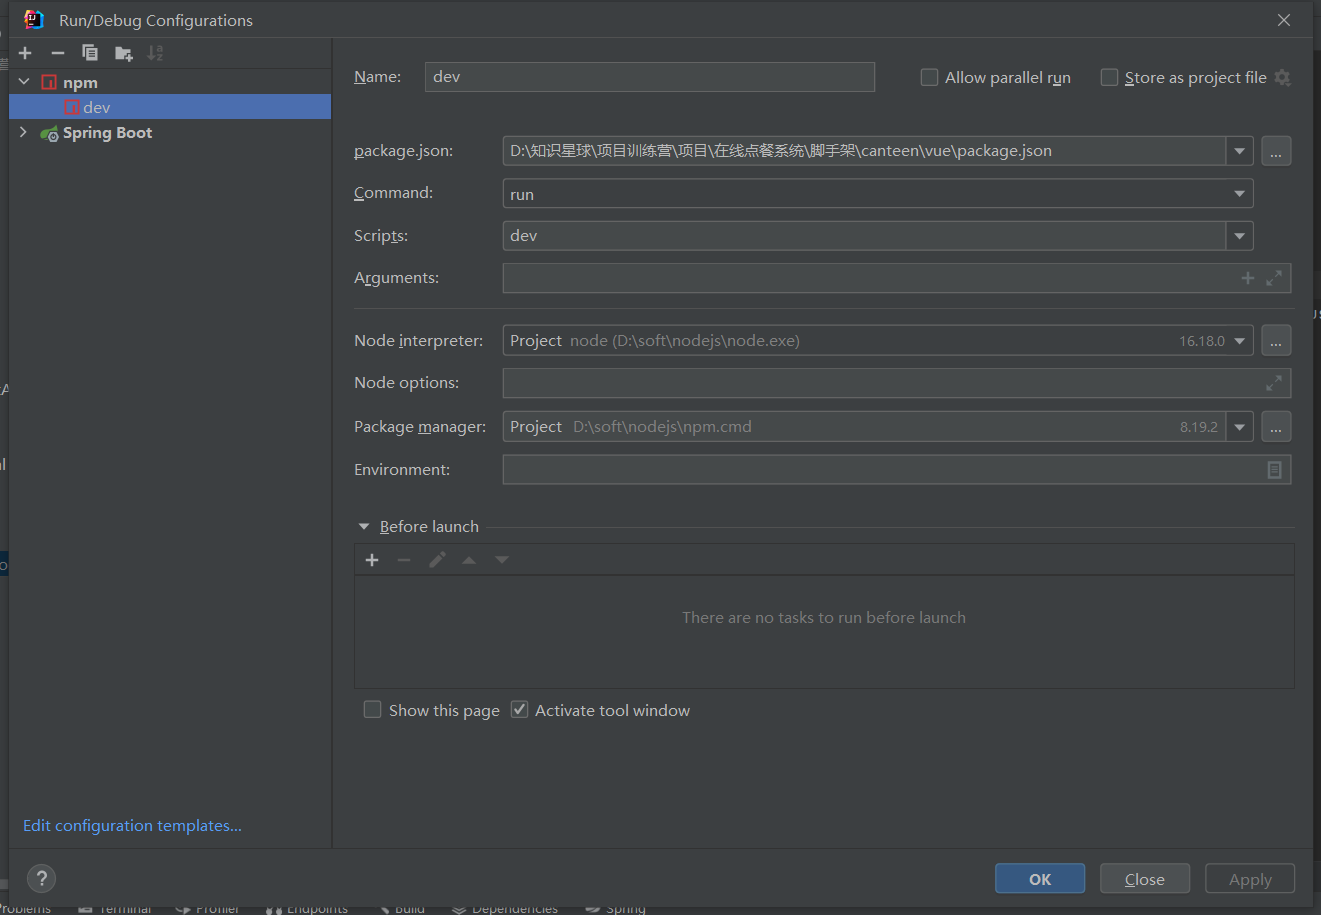Browse Node interpreter with ellipsis button

coord(1276,341)
